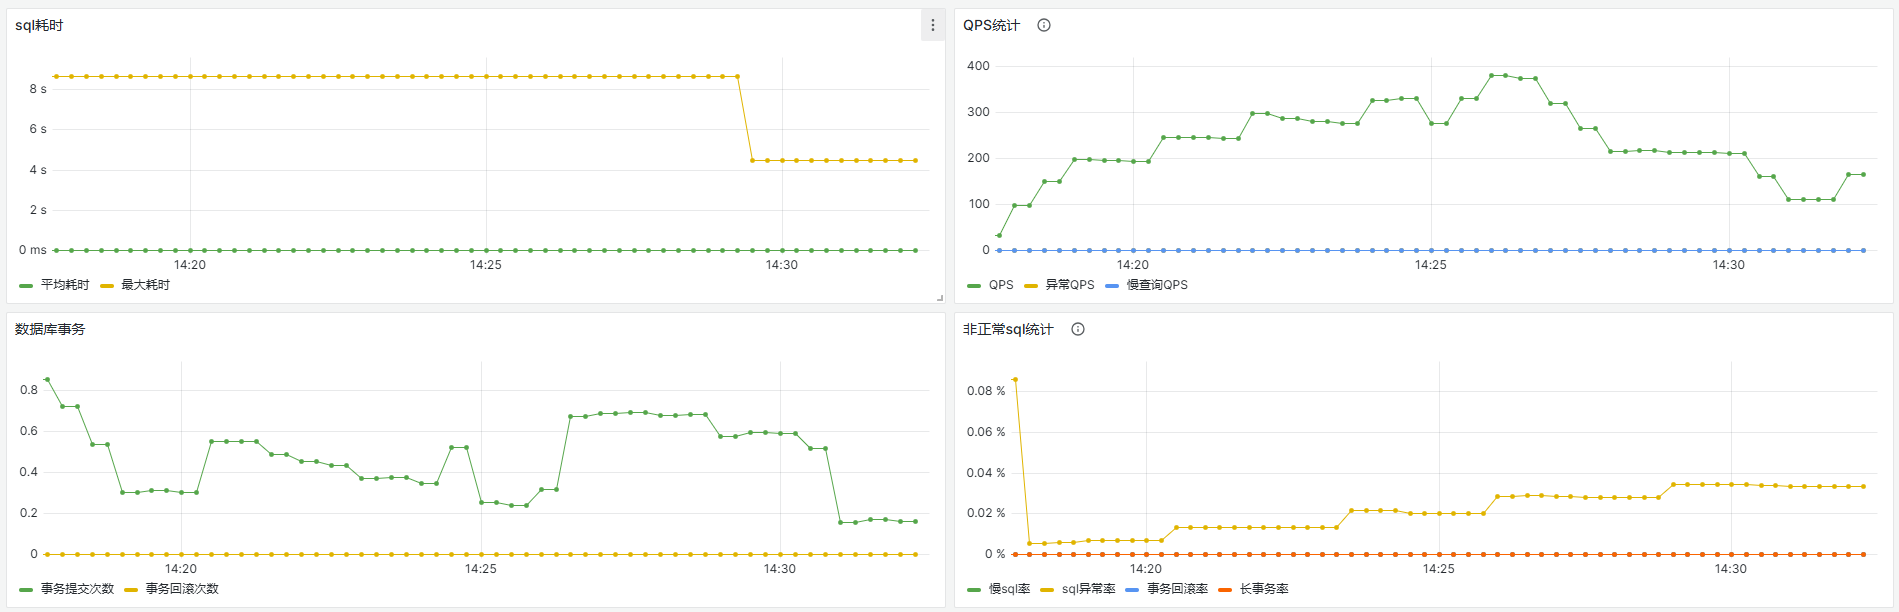Click the sql耗时 panel title
Viewport: 1899px width, 612px height.
(x=39, y=25)
